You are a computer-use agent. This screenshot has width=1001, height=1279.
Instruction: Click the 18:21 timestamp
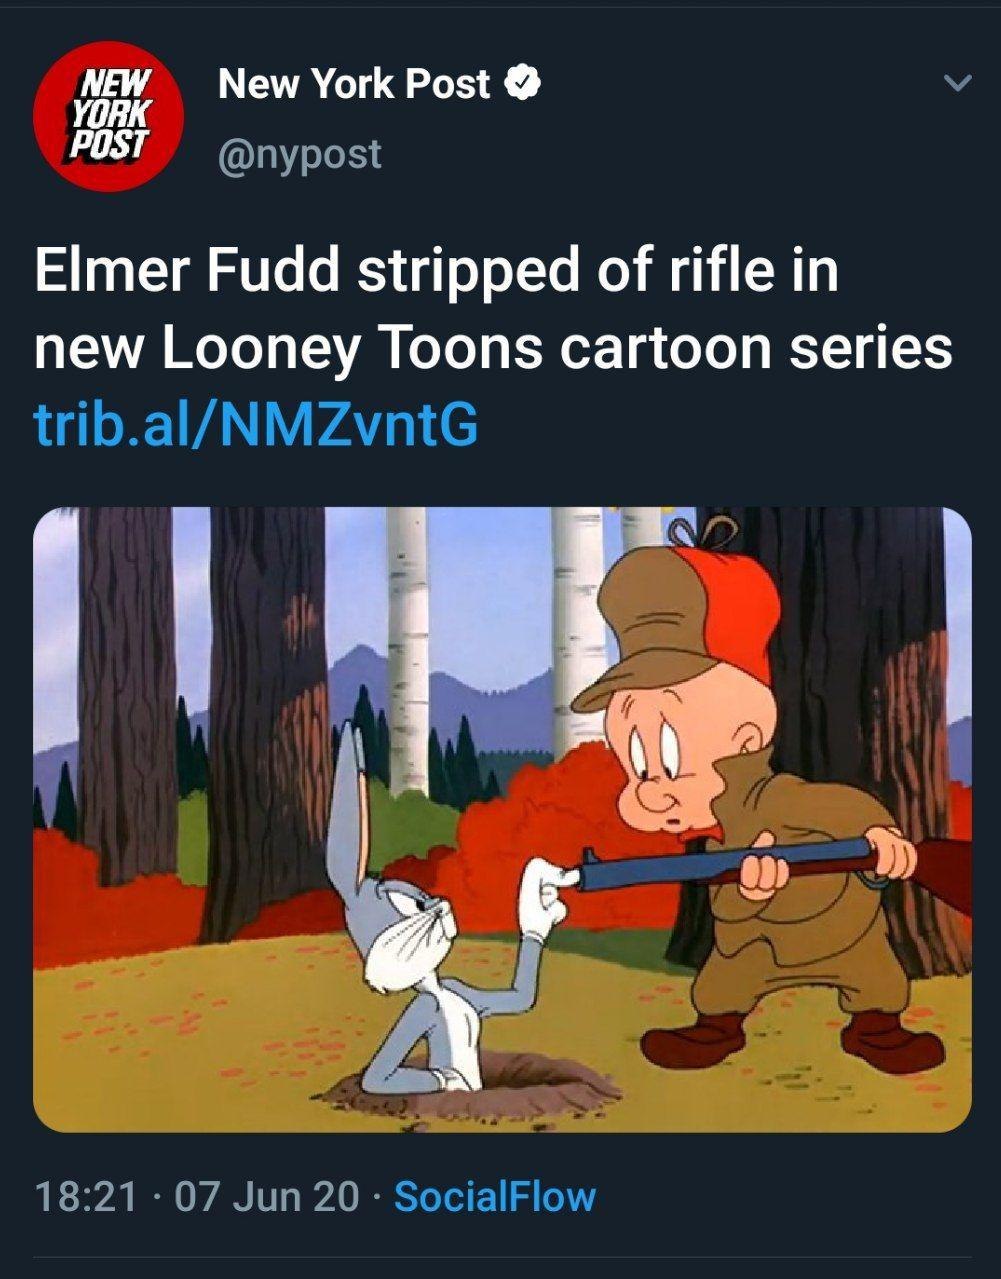tap(85, 1196)
